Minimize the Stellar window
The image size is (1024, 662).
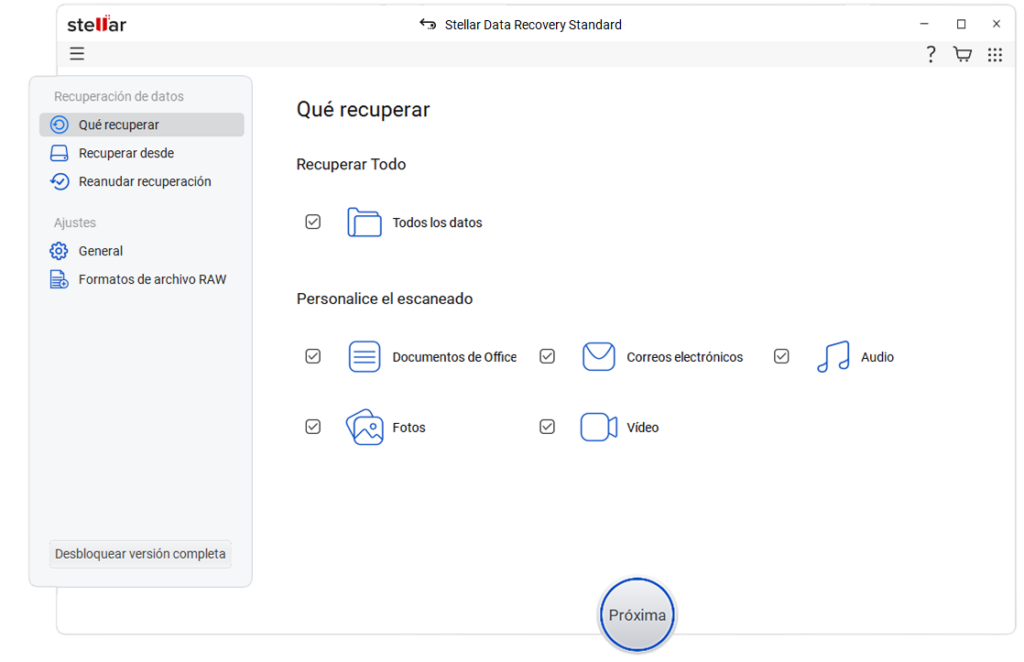924,24
